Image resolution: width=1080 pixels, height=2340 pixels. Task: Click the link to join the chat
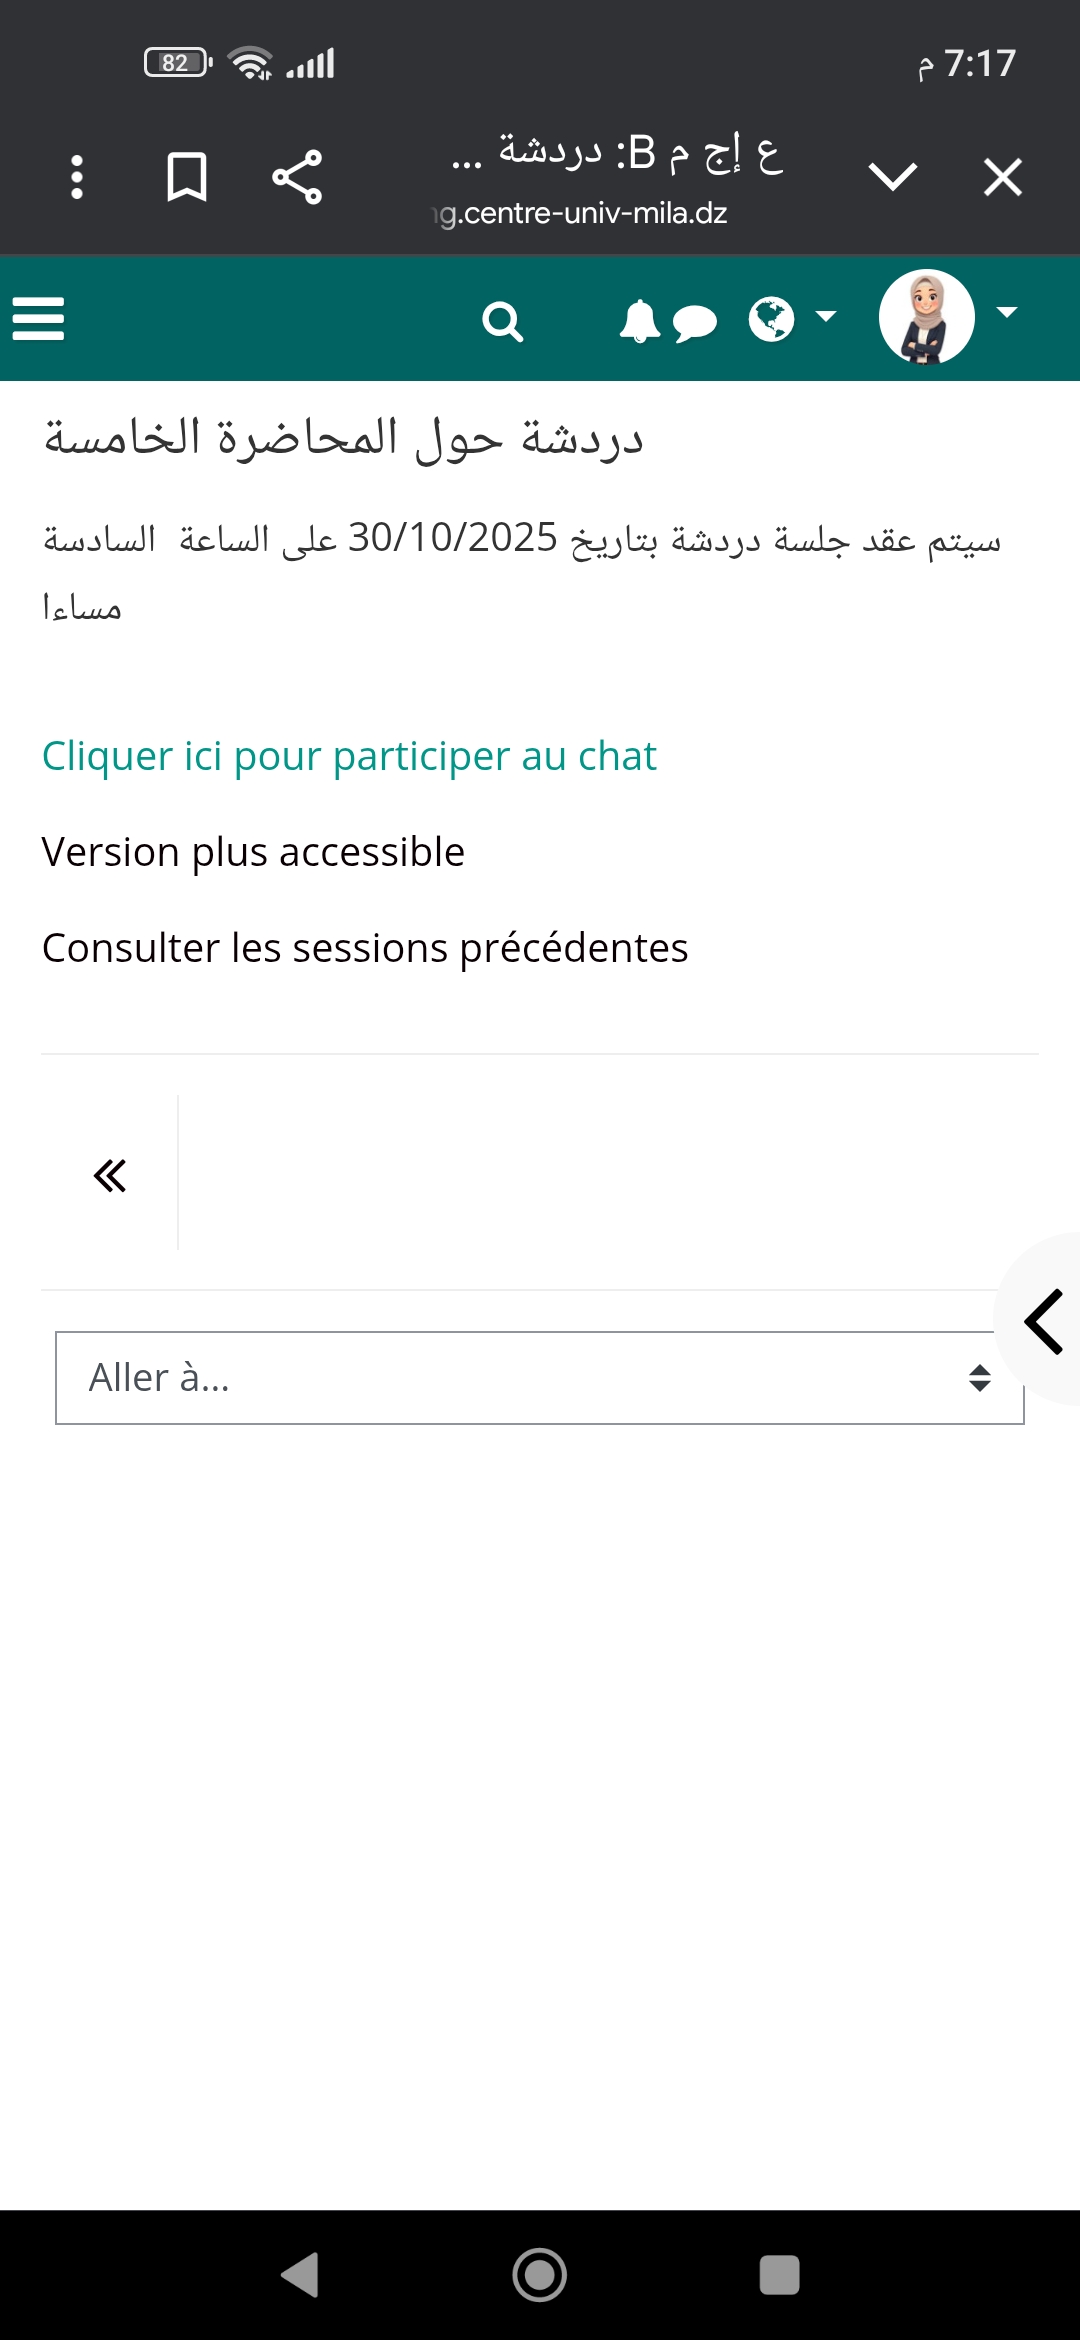point(349,756)
